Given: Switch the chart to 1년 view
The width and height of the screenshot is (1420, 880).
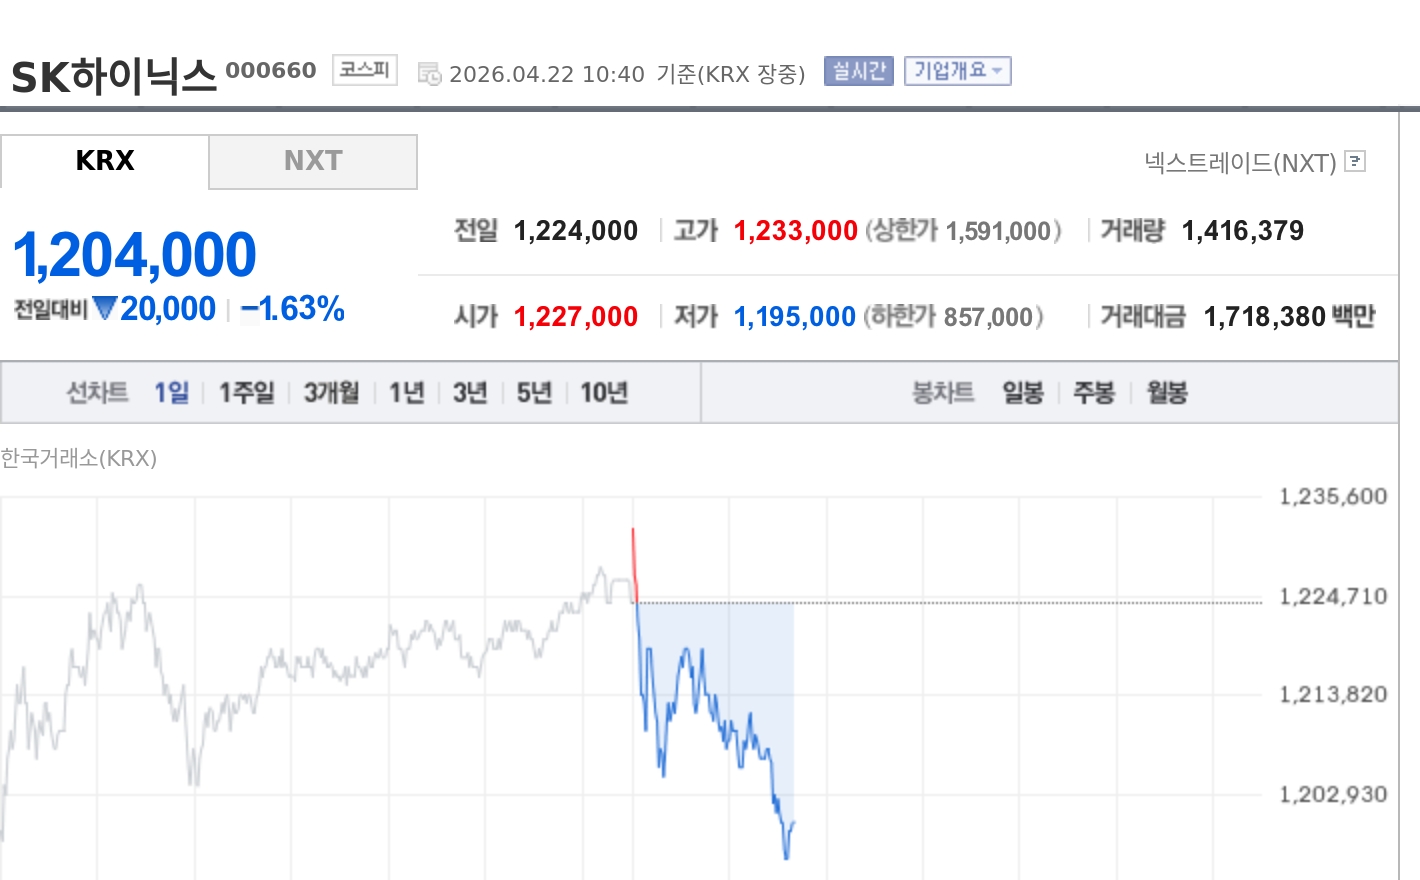Looking at the screenshot, I should pos(405,392).
